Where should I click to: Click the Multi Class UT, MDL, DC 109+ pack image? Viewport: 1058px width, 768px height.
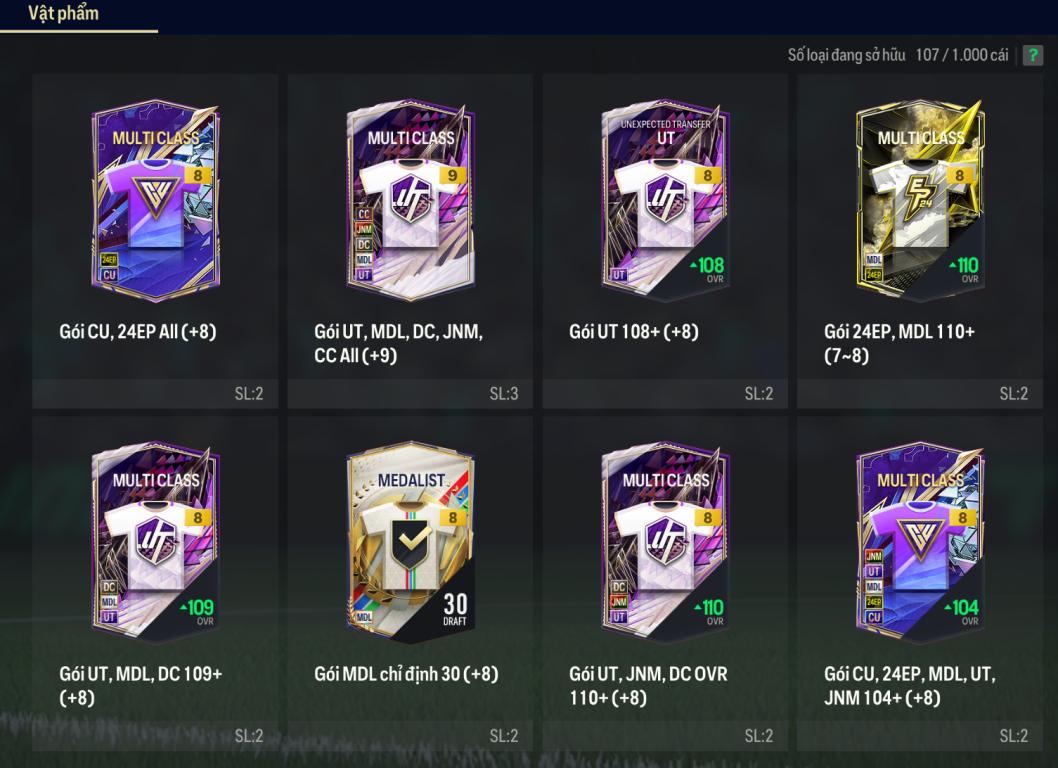click(155, 543)
